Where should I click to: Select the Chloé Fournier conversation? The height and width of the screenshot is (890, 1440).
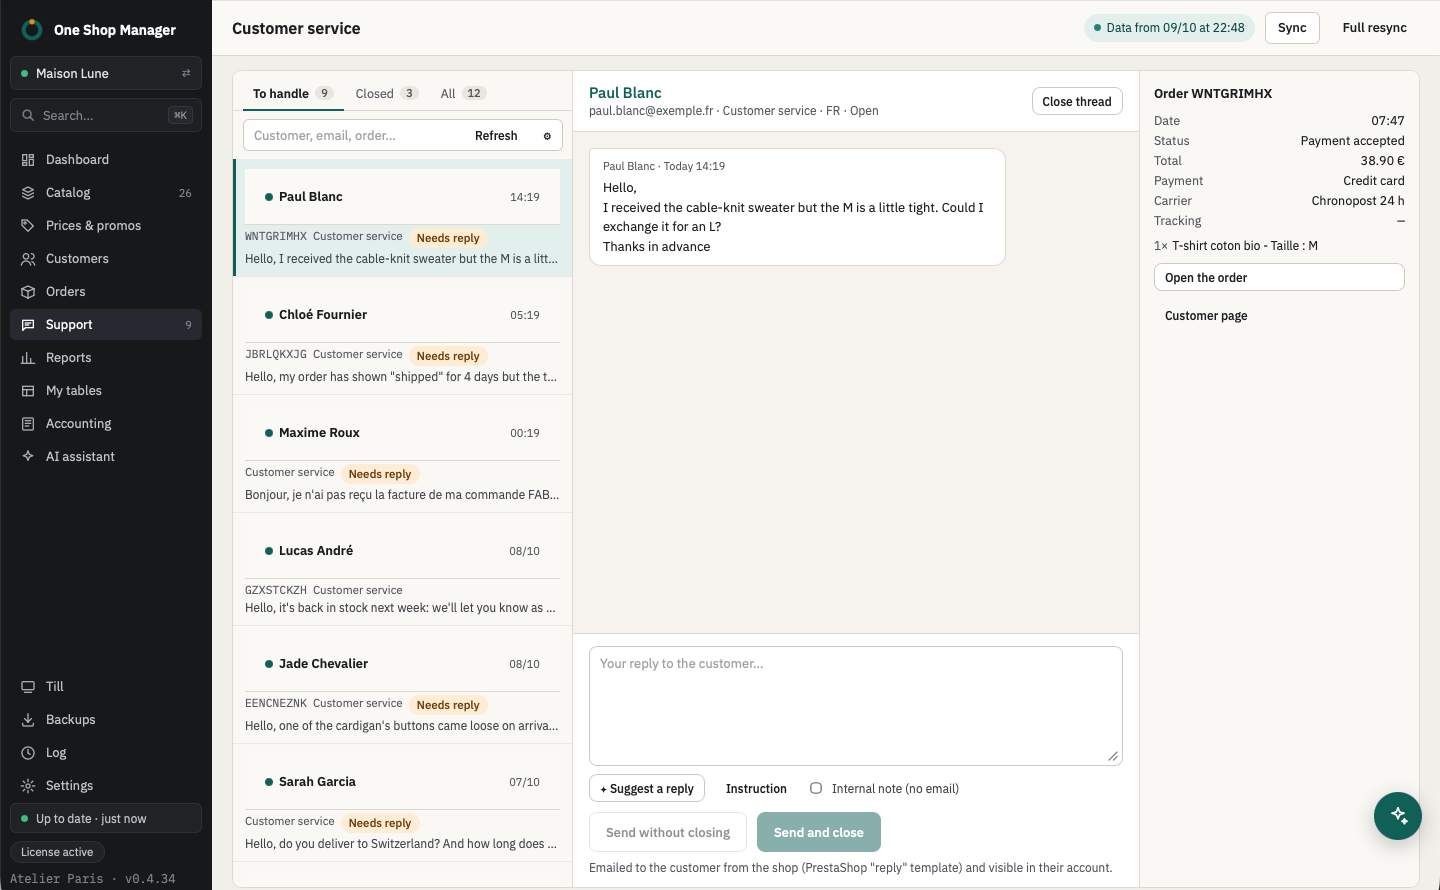point(402,336)
